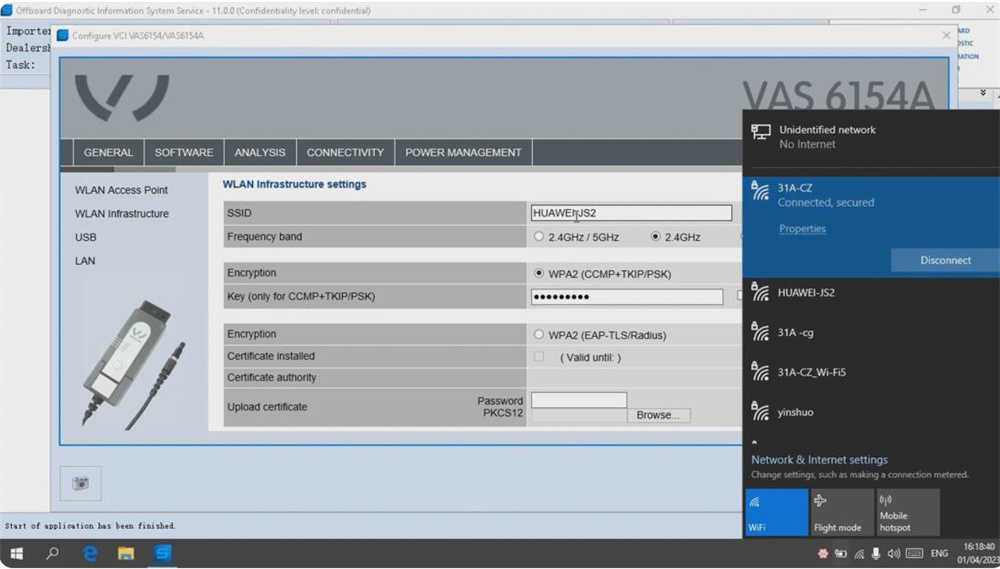The width and height of the screenshot is (1000, 569).
Task: Open File Explorer from the taskbar
Action: [126, 553]
